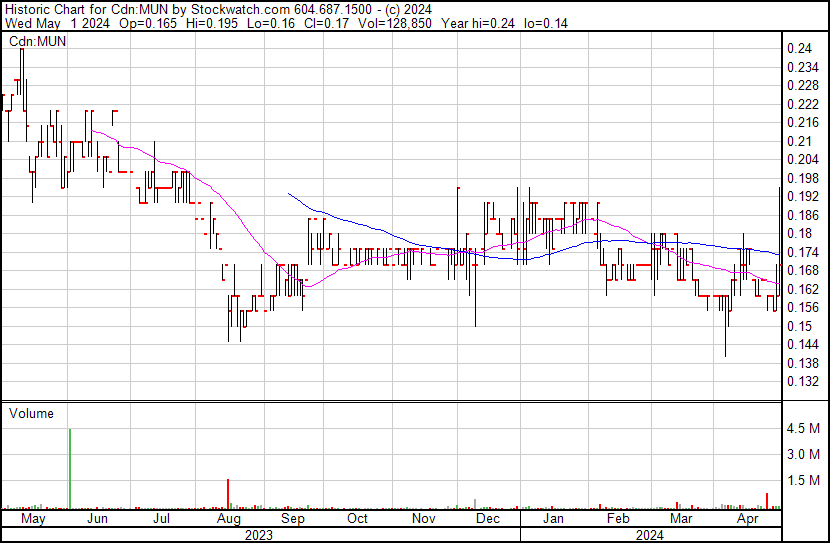Select the 0.198 price axis label

(x=803, y=178)
